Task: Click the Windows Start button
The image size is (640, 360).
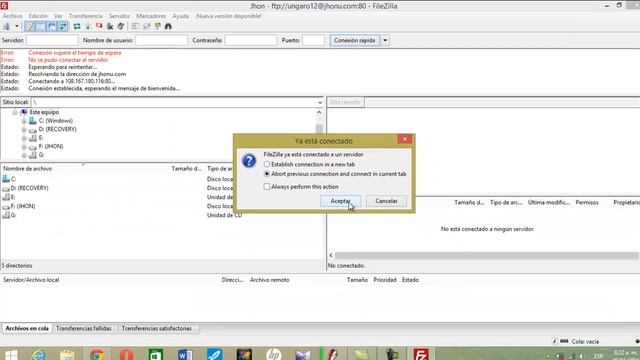Action: pos(11,355)
